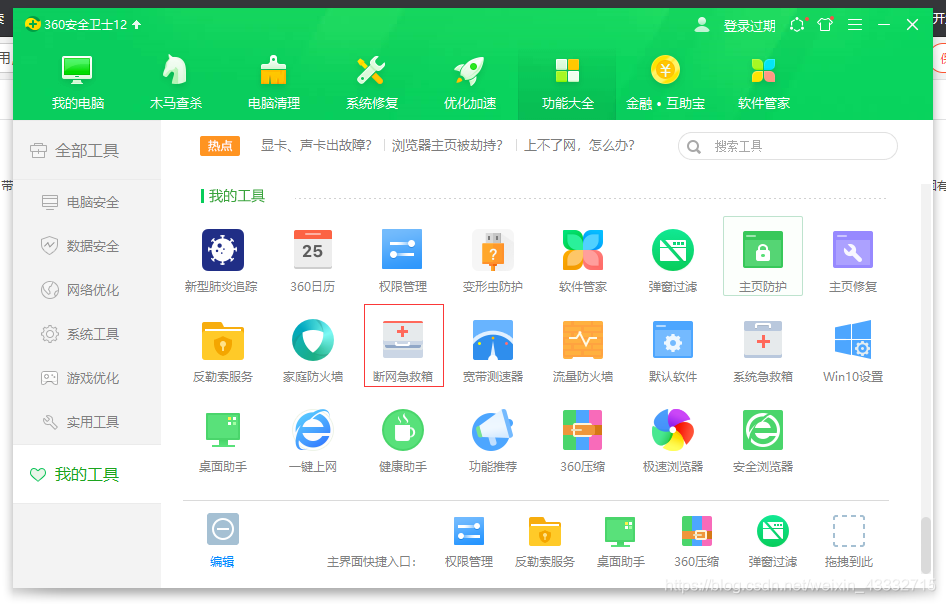Viewport: 946px width, 604px height.
Task: Select 我的工具 in the sidebar
Action: pyautogui.click(x=87, y=474)
